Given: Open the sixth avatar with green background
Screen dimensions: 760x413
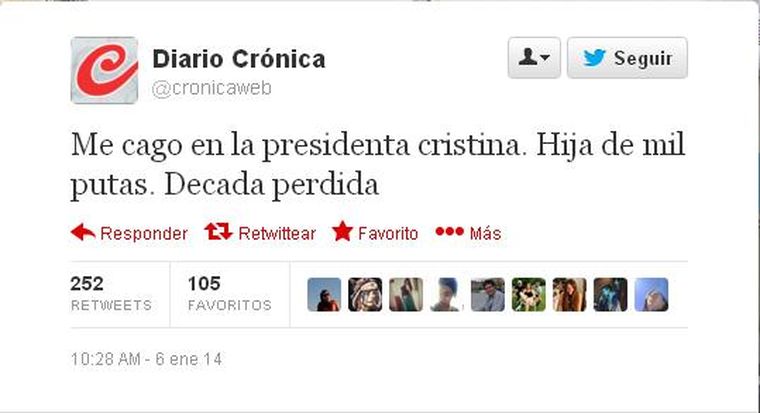Looking at the screenshot, I should (x=528, y=294).
